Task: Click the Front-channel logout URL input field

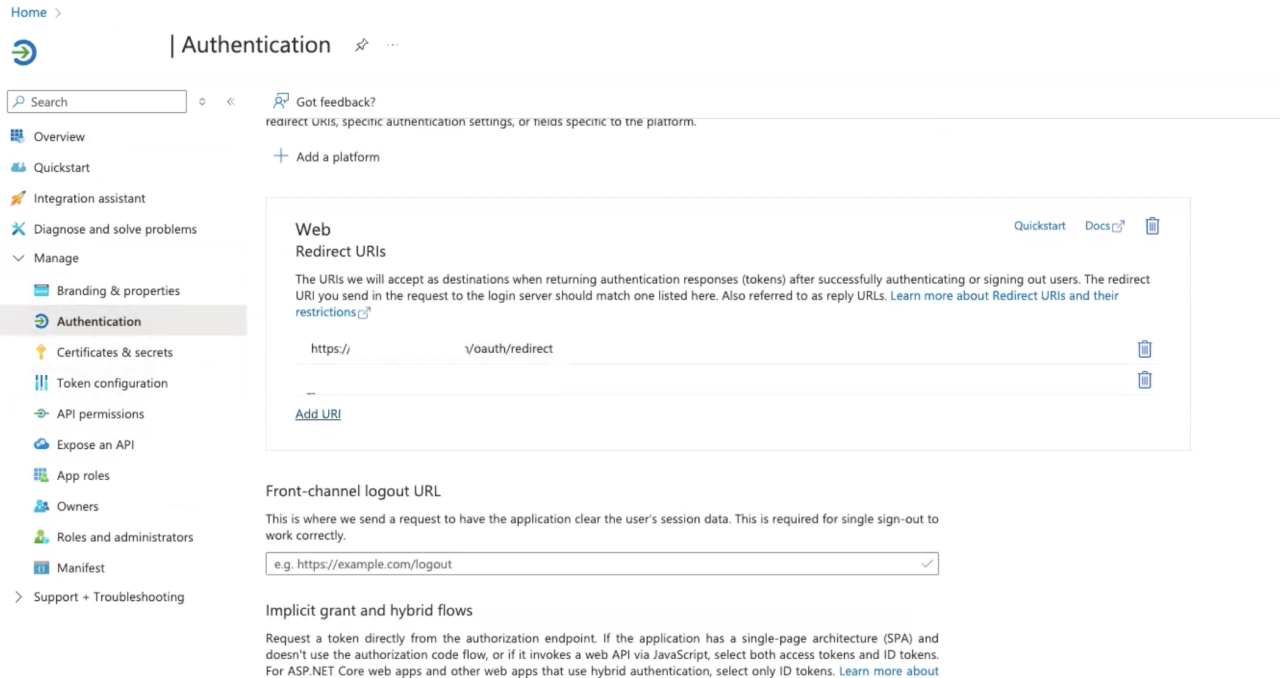Action: (x=601, y=563)
